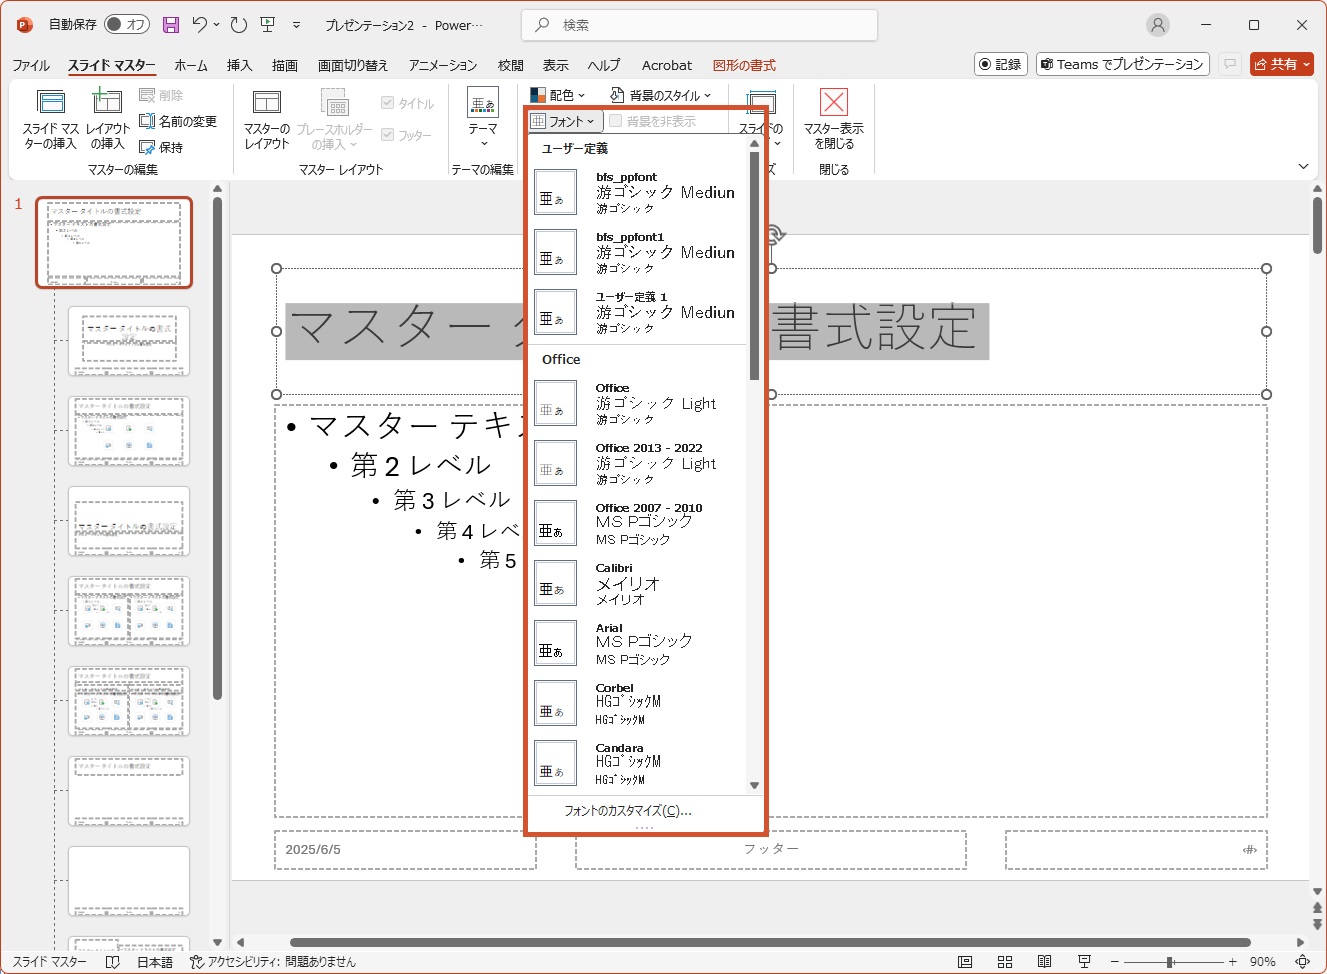Viewport: 1327px width, 974px height.
Task: Click the 記録 button
Action: [1001, 64]
